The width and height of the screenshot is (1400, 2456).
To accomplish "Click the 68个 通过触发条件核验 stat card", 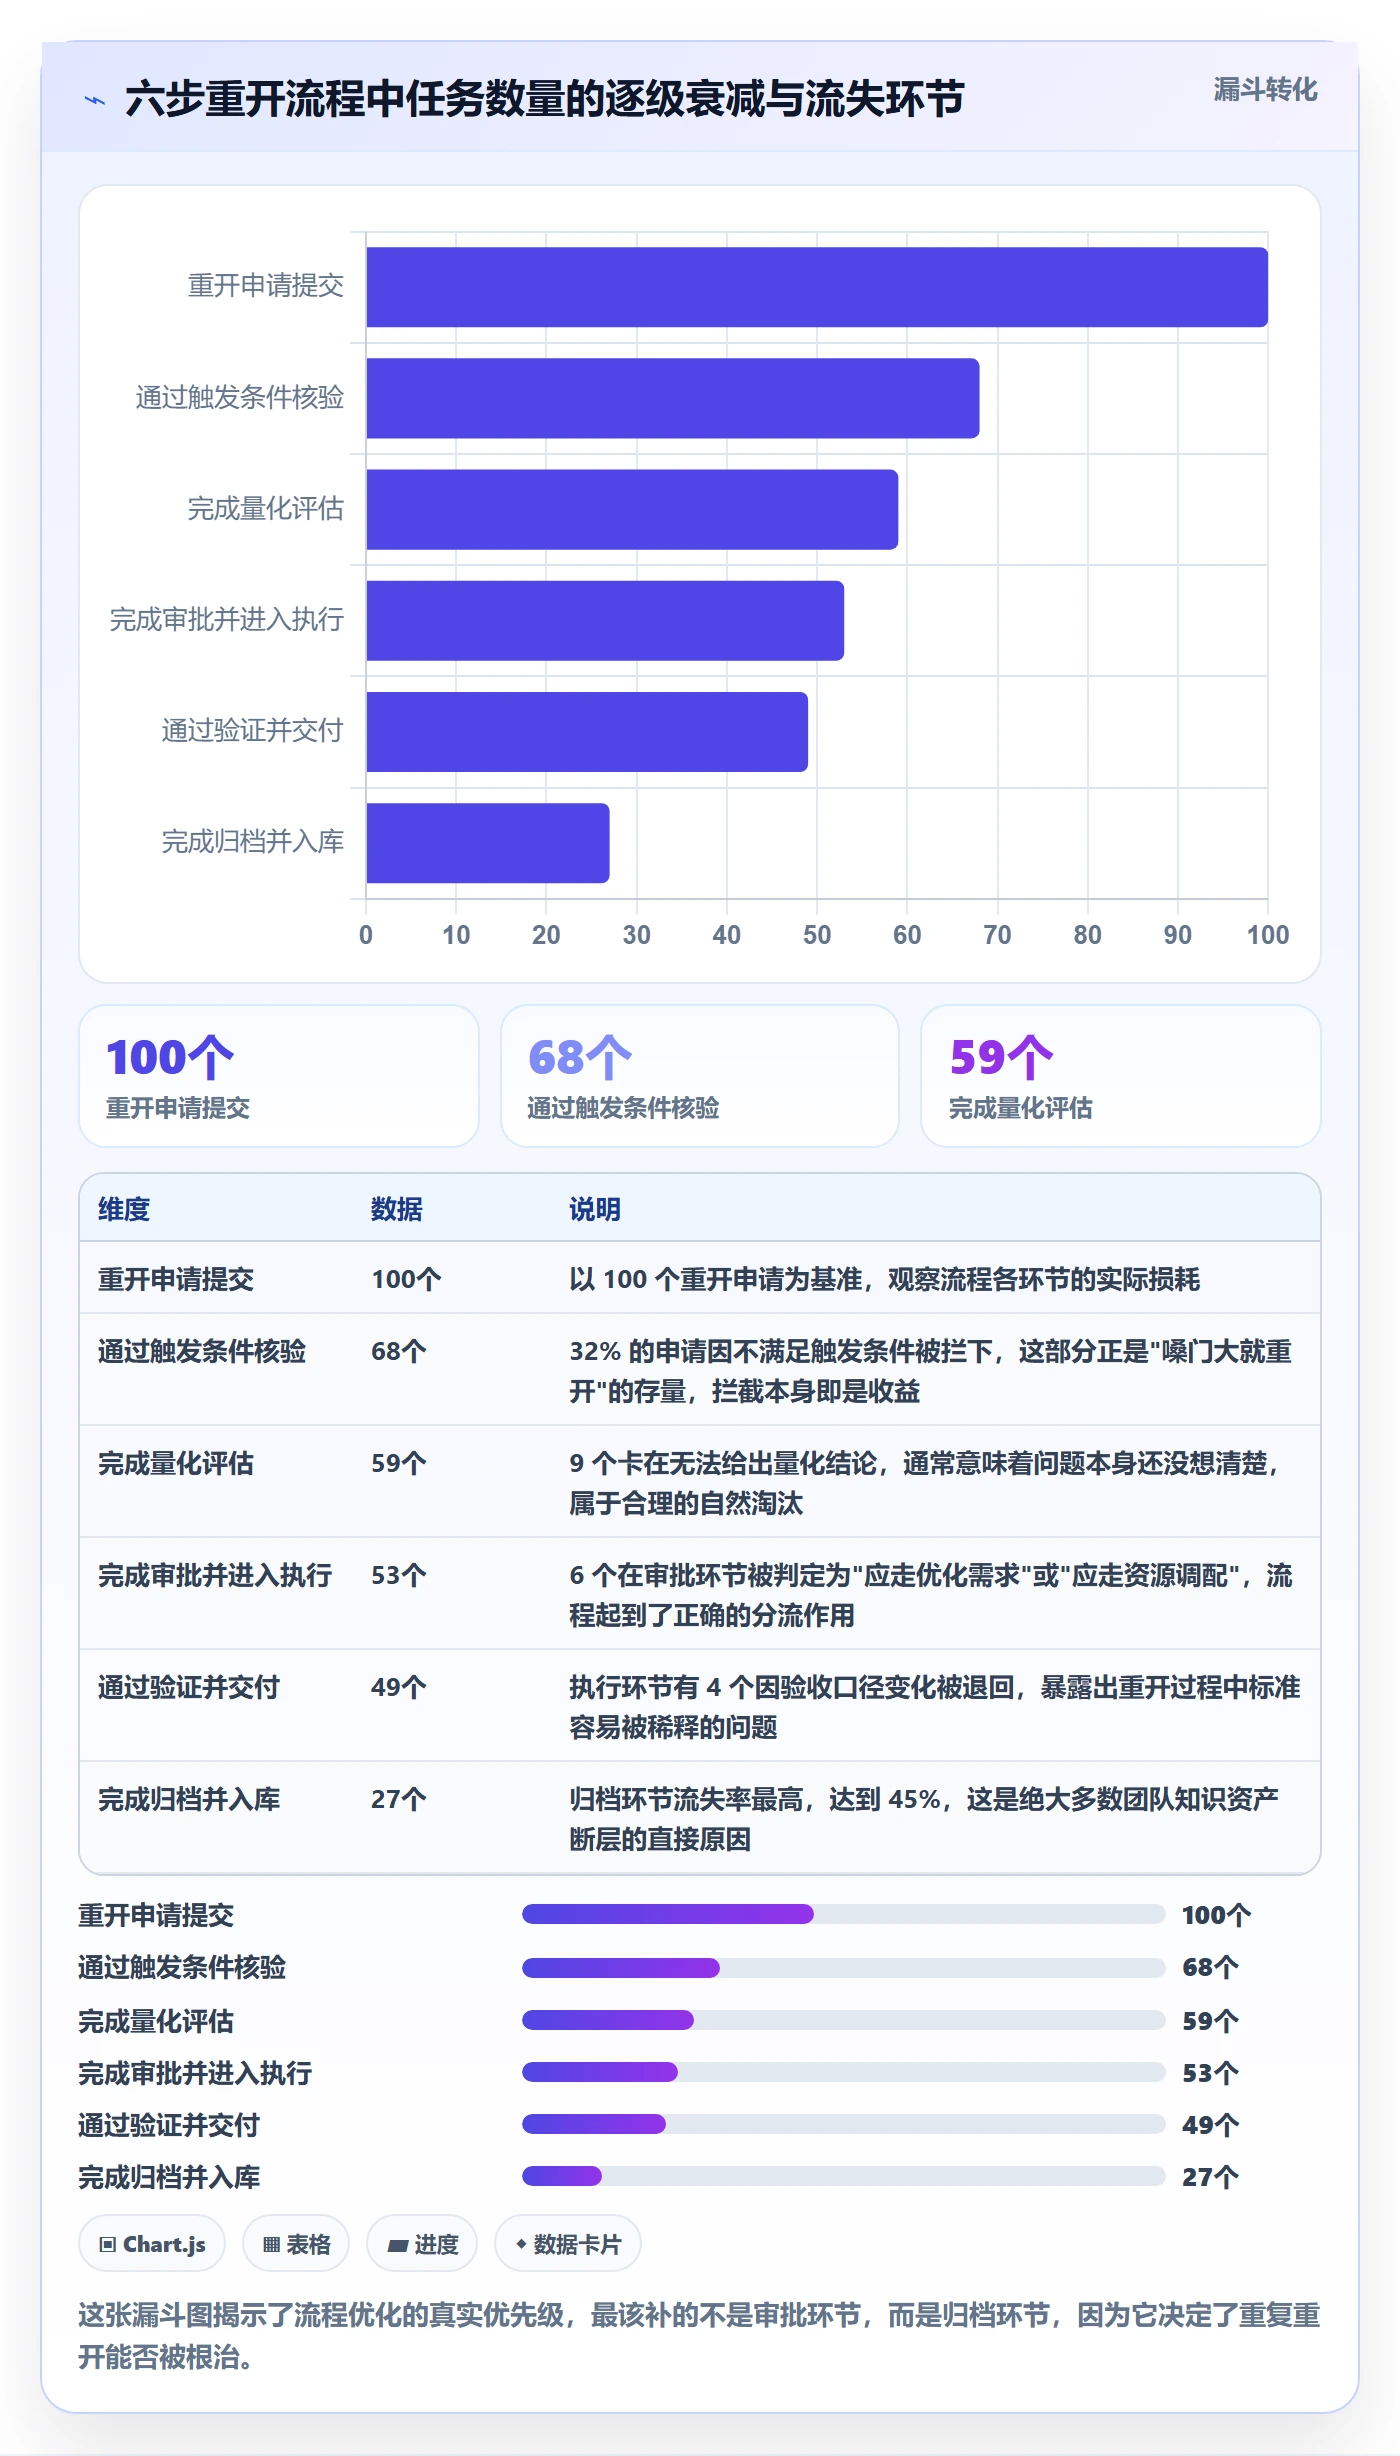I will coord(700,1076).
